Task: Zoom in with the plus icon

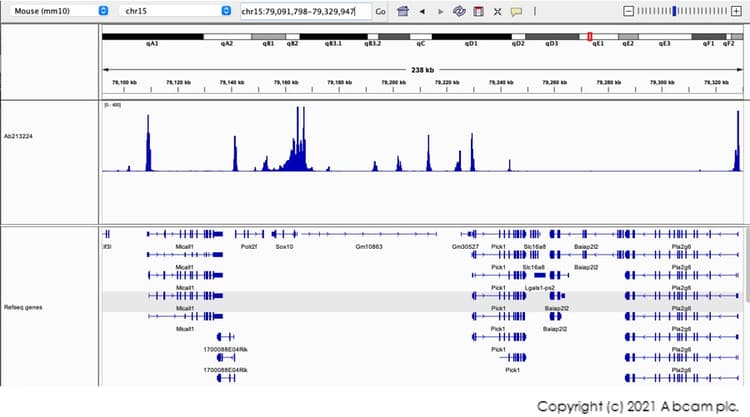Action: pos(737,10)
